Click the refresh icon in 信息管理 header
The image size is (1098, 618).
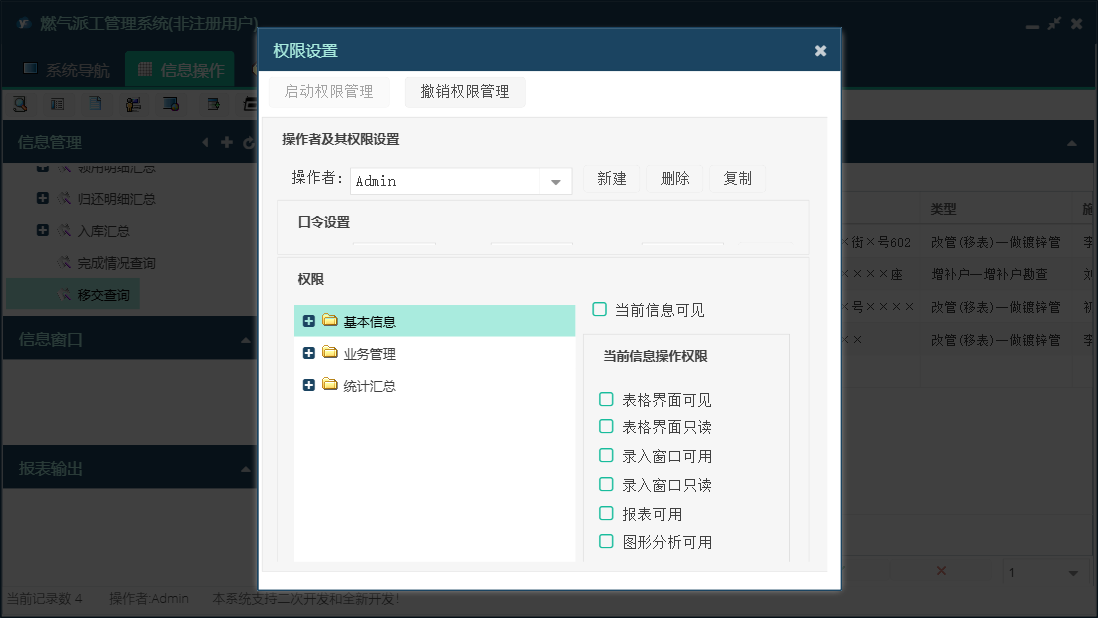249,143
